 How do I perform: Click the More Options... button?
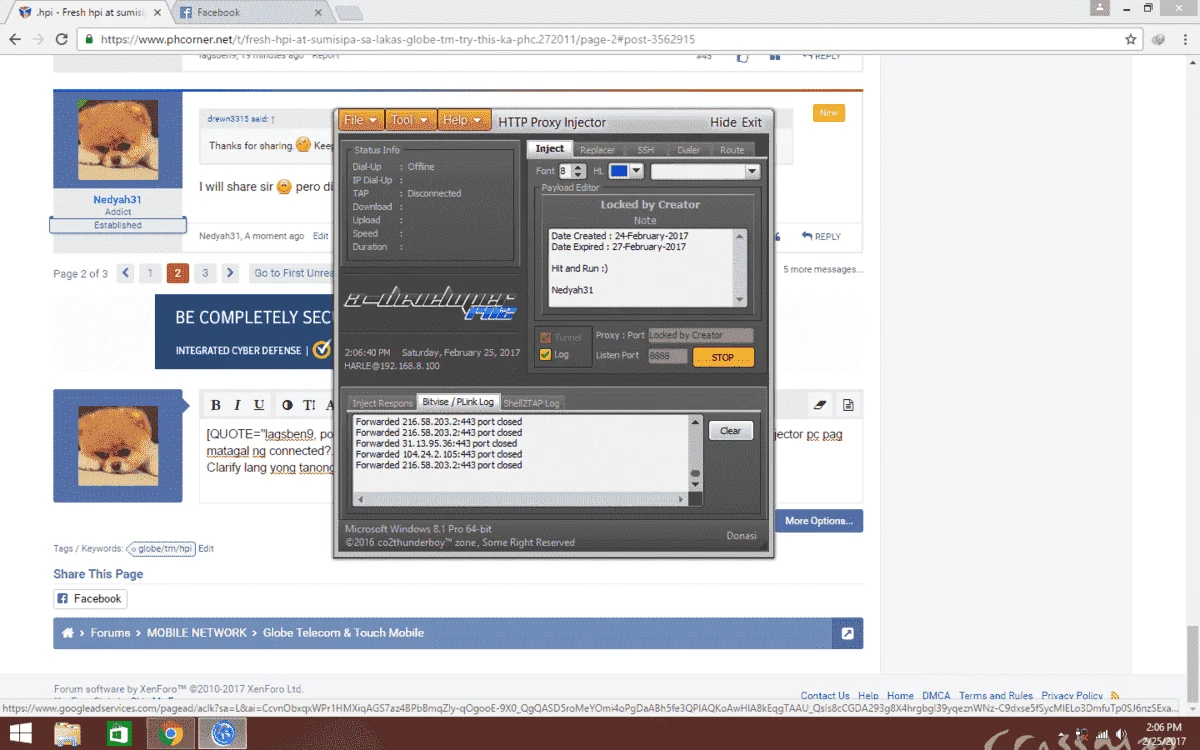pyautogui.click(x=818, y=521)
